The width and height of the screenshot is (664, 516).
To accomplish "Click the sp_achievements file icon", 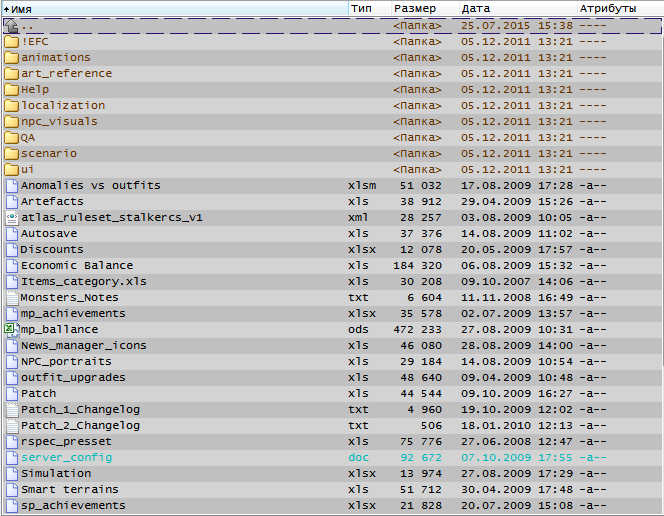I will 12,506.
